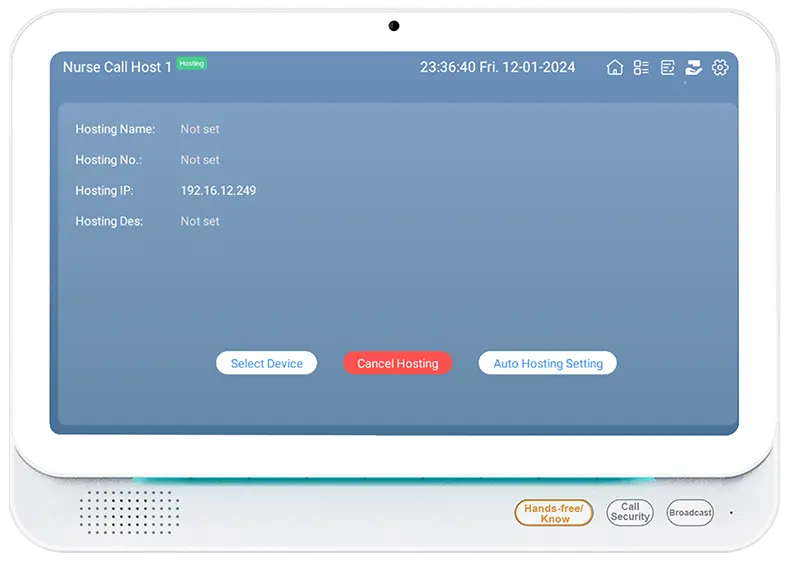Click the green Hosting status badge
The height and width of the screenshot is (564, 788).
pos(191,64)
